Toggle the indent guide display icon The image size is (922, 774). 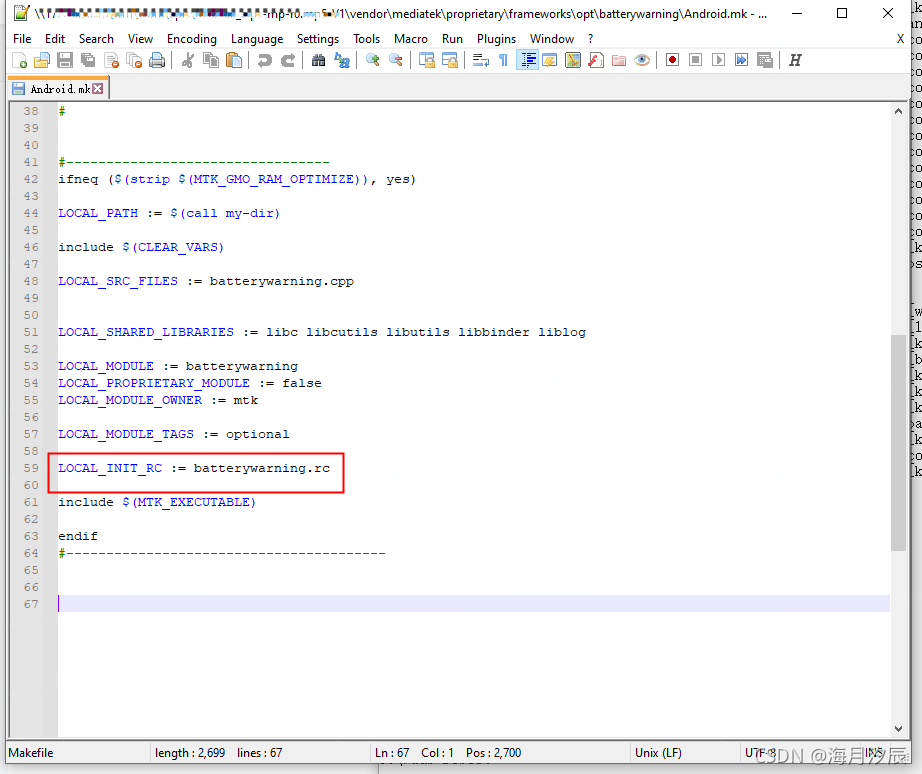click(x=528, y=60)
